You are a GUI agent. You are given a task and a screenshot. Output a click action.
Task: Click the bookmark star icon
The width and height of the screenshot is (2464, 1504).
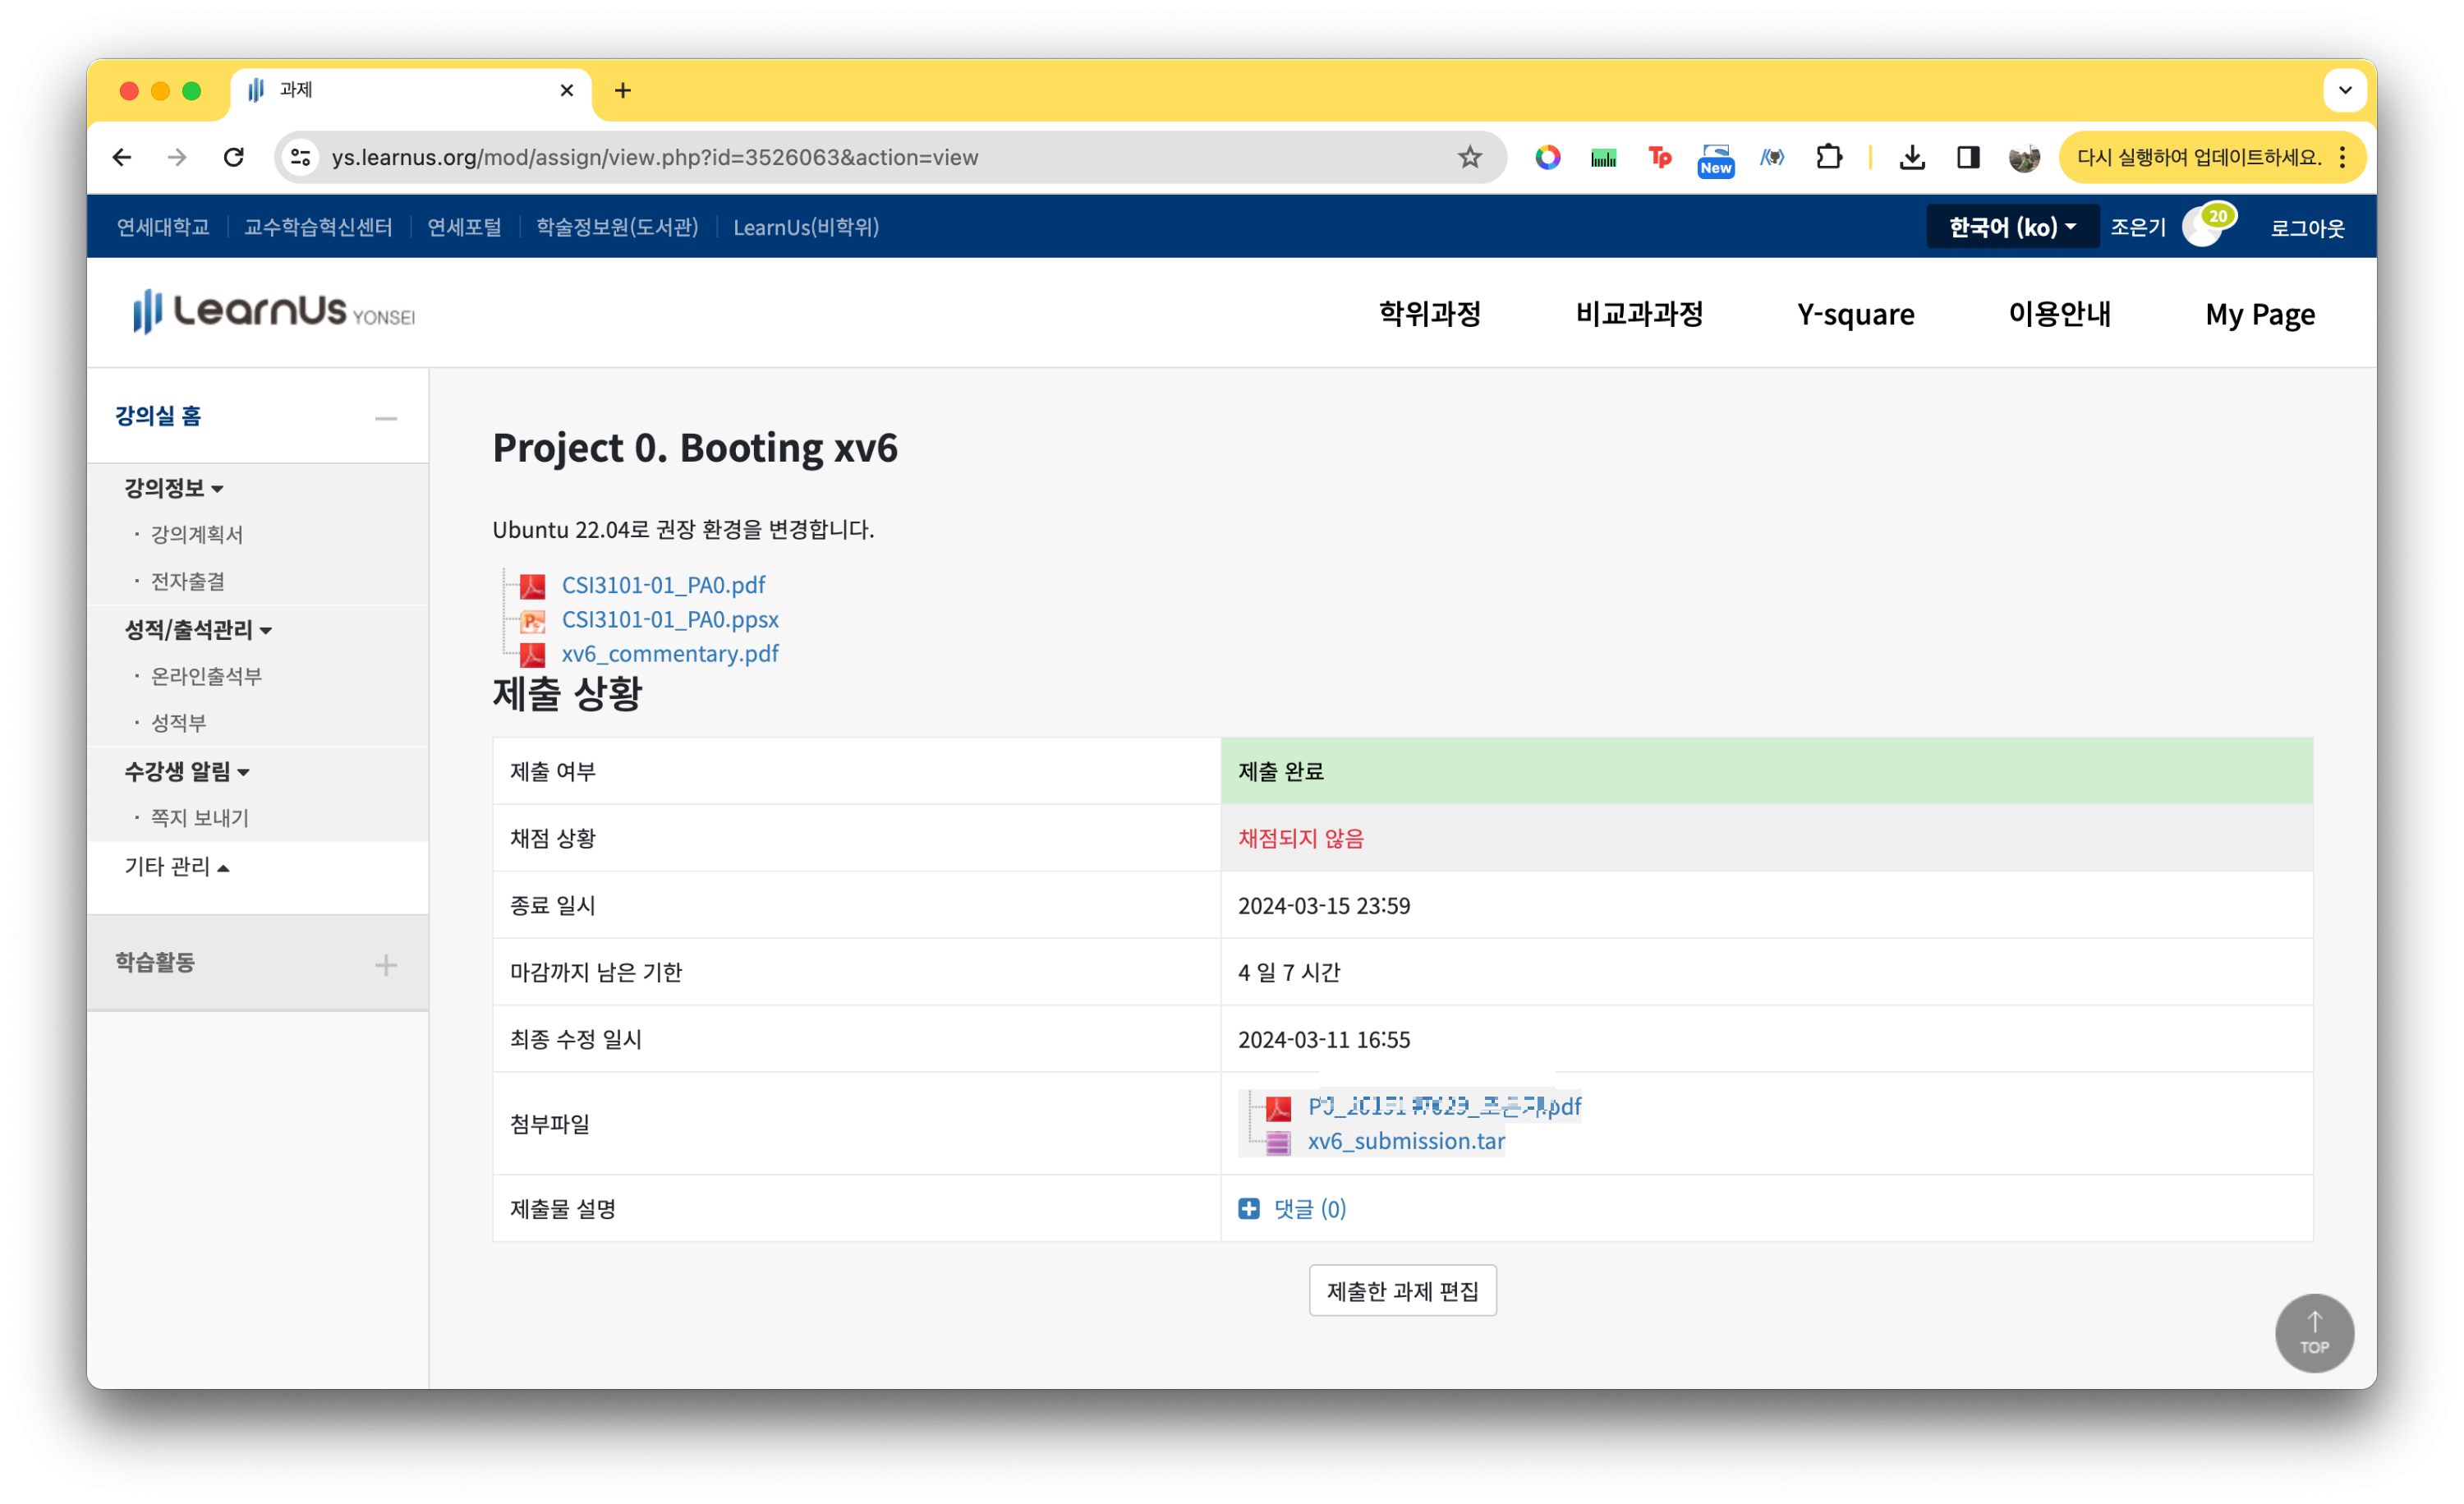1469,157
